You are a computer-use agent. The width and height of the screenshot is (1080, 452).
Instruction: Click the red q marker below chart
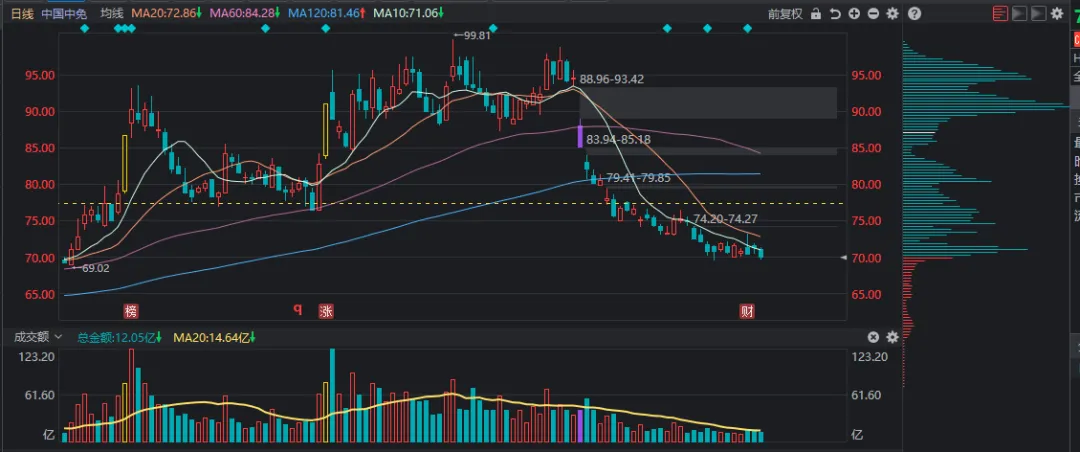tap(298, 309)
